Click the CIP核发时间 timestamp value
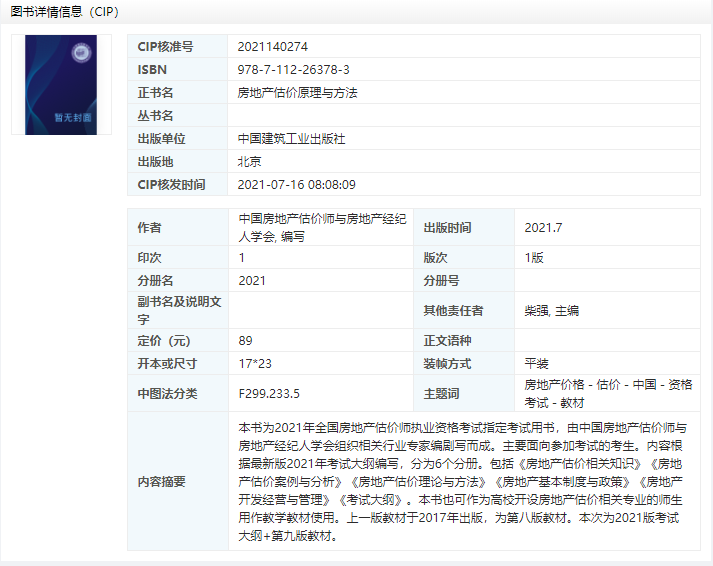713x566 pixels. click(296, 184)
